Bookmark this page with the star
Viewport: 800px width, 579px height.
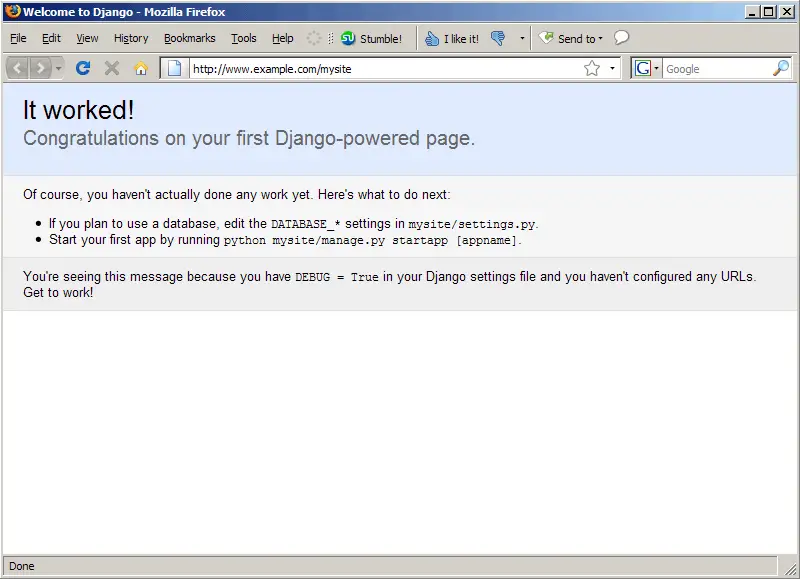592,68
